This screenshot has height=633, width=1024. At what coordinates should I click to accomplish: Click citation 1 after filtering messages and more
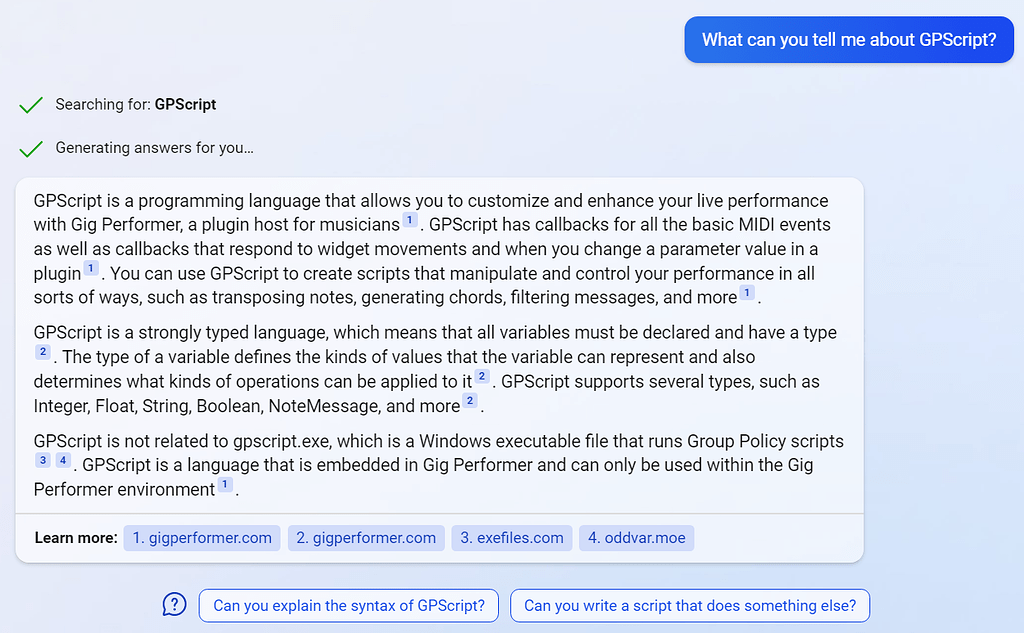pos(746,292)
